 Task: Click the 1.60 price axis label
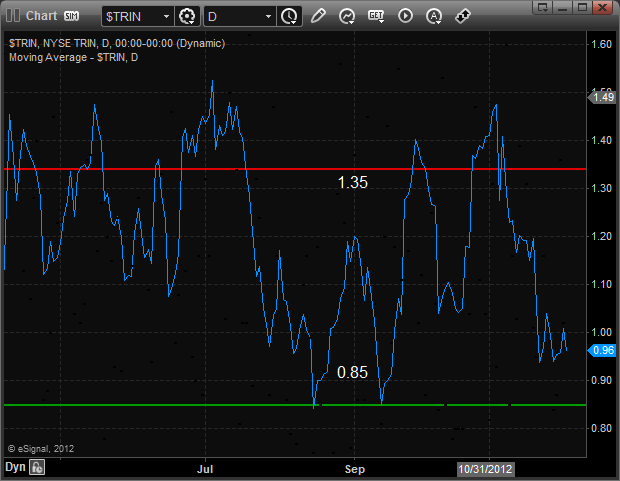pos(601,44)
